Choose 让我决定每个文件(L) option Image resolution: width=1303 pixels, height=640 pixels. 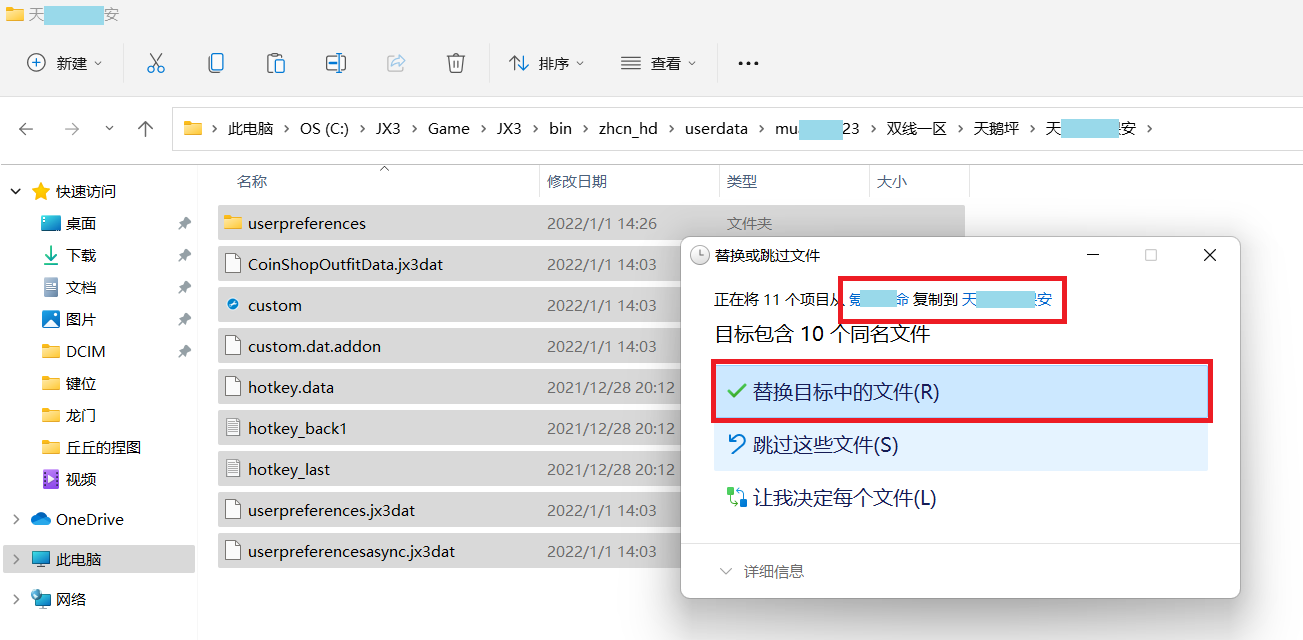961,497
